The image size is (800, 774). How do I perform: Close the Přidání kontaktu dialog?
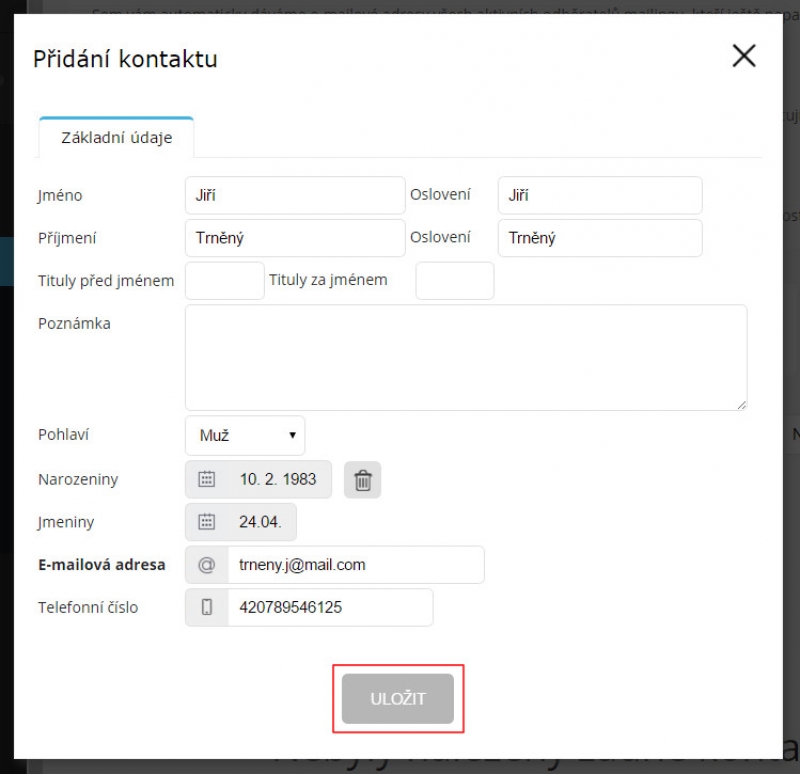point(744,56)
